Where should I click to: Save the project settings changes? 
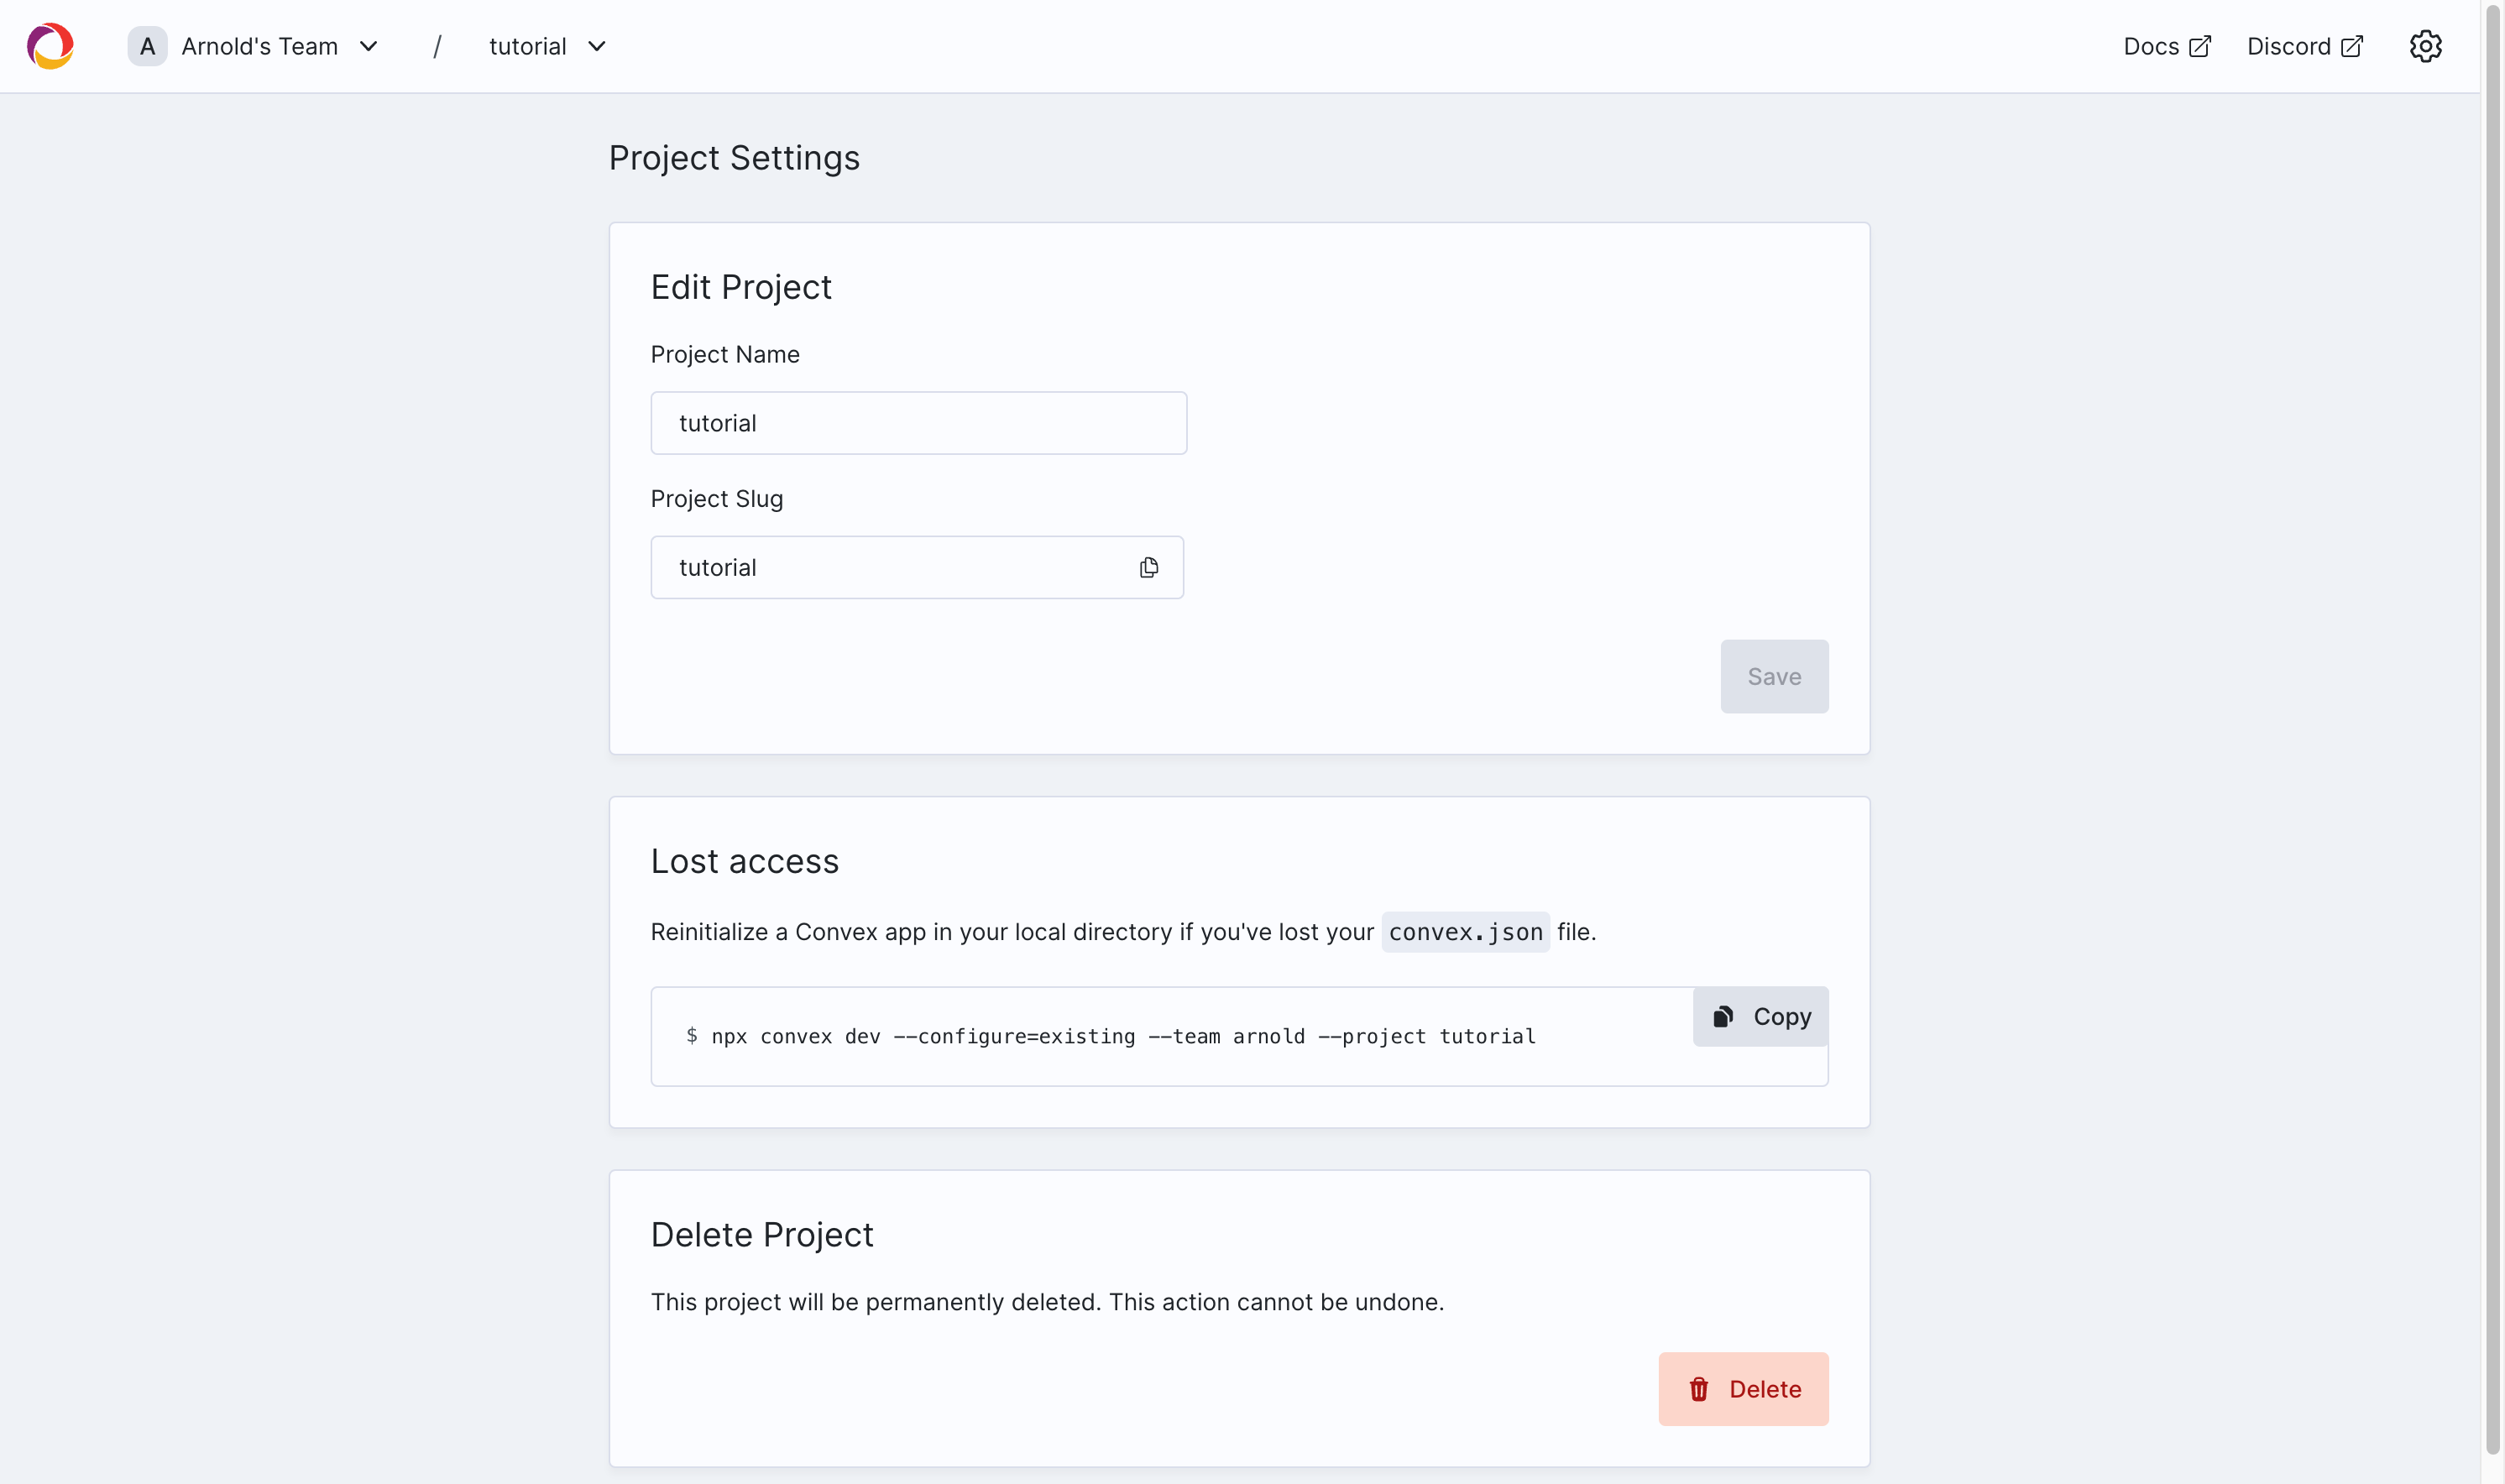click(x=1774, y=676)
